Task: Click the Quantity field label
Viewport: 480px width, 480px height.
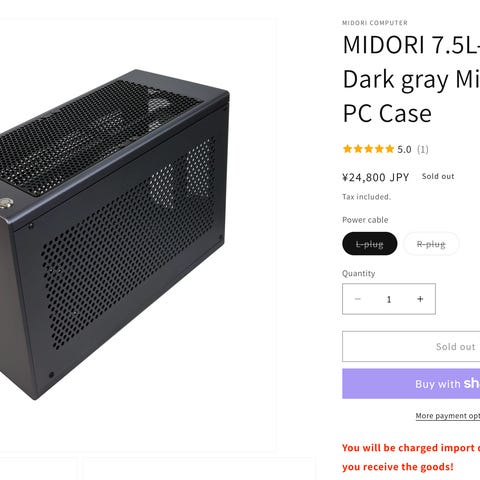Action: pos(358,273)
